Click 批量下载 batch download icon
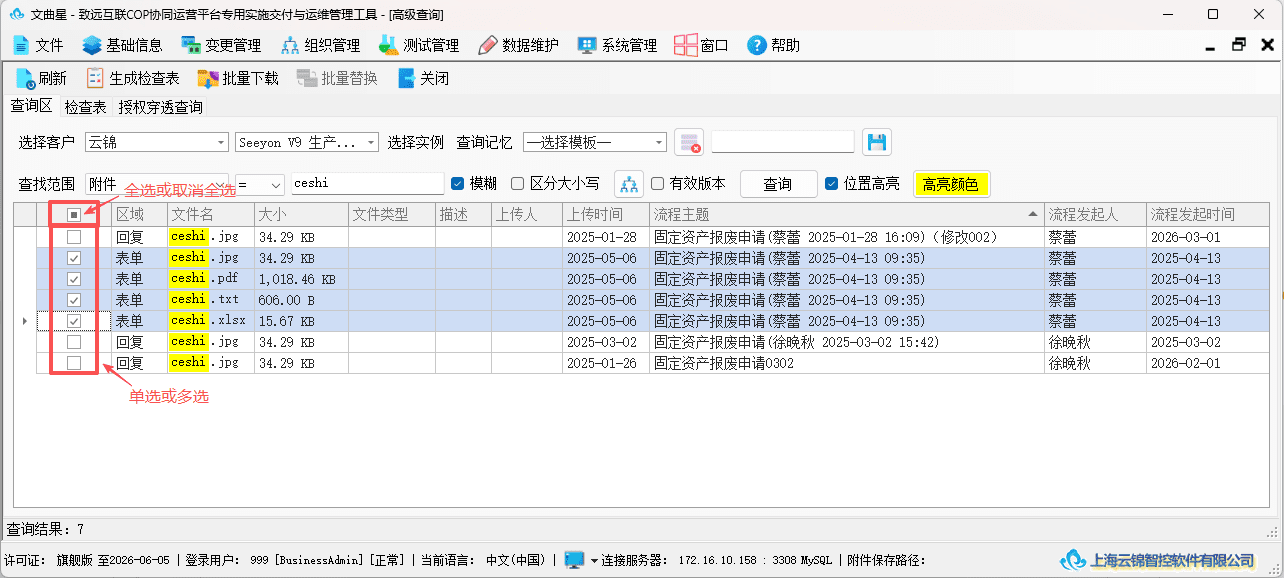1284x578 pixels. 208,78
